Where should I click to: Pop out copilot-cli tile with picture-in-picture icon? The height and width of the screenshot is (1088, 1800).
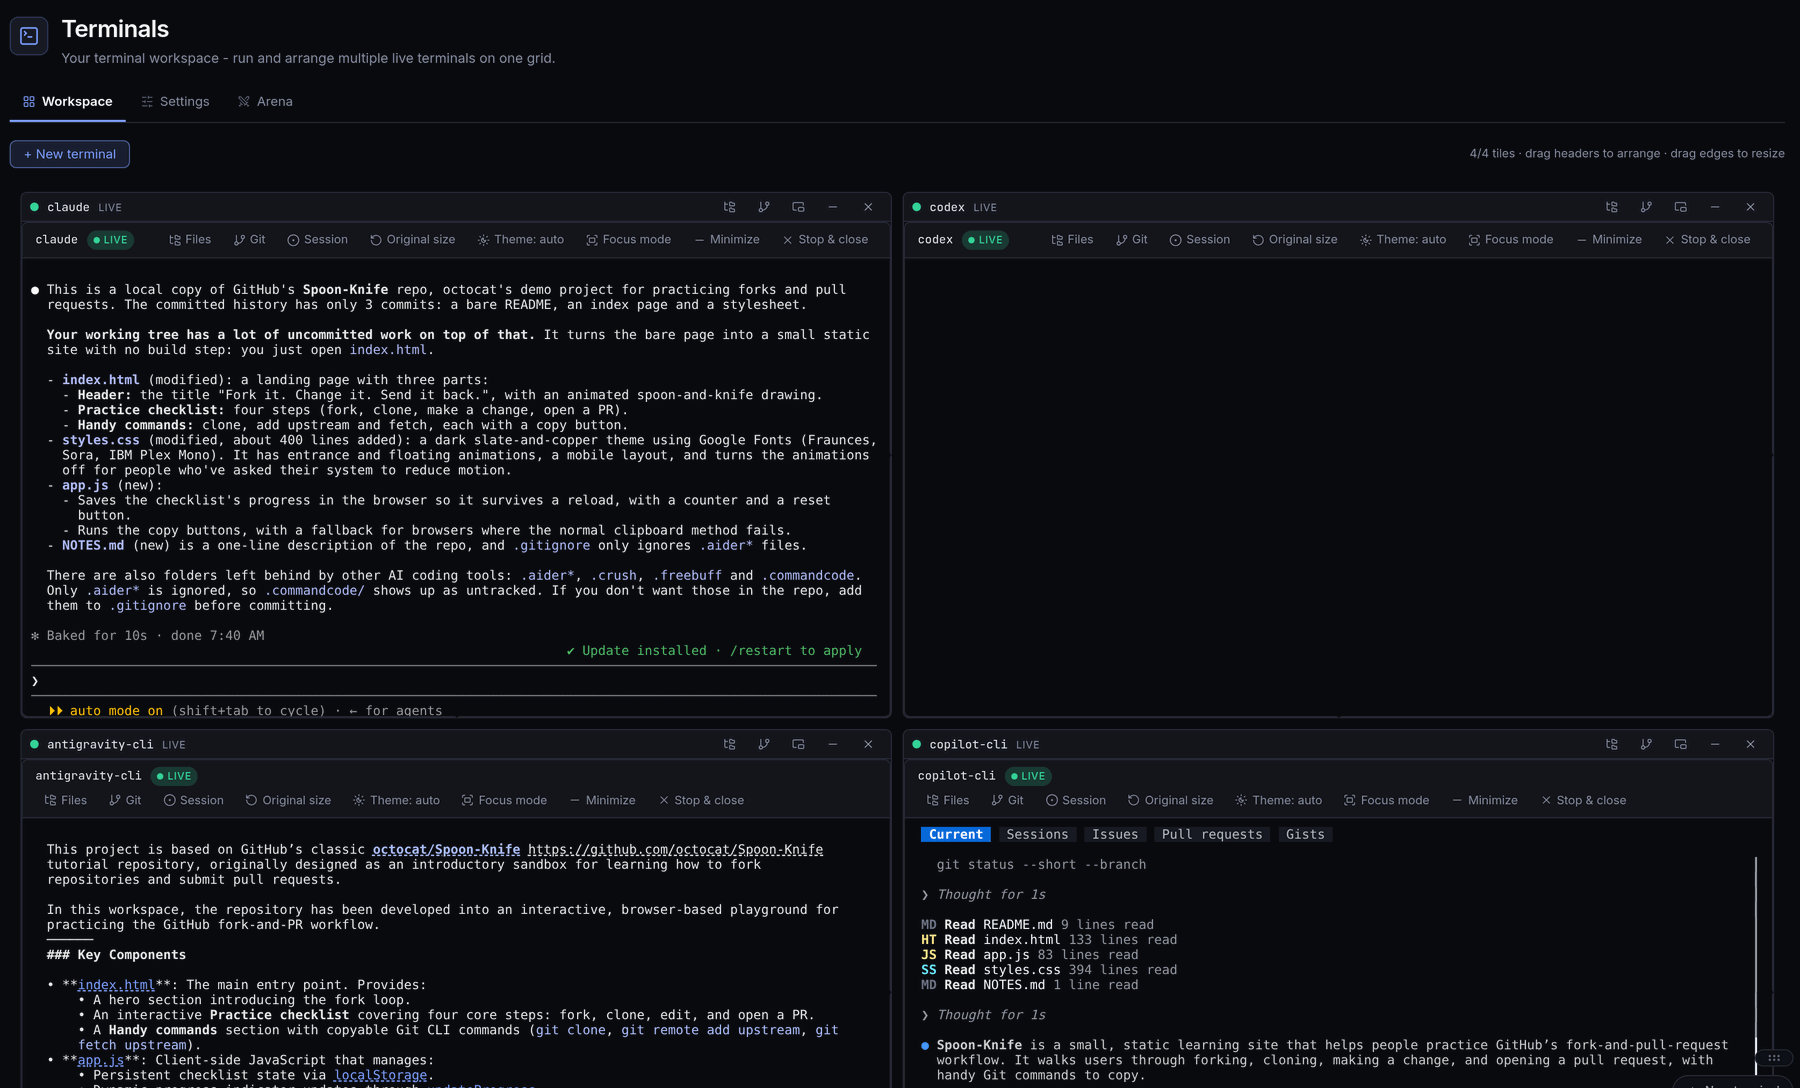tap(1680, 744)
